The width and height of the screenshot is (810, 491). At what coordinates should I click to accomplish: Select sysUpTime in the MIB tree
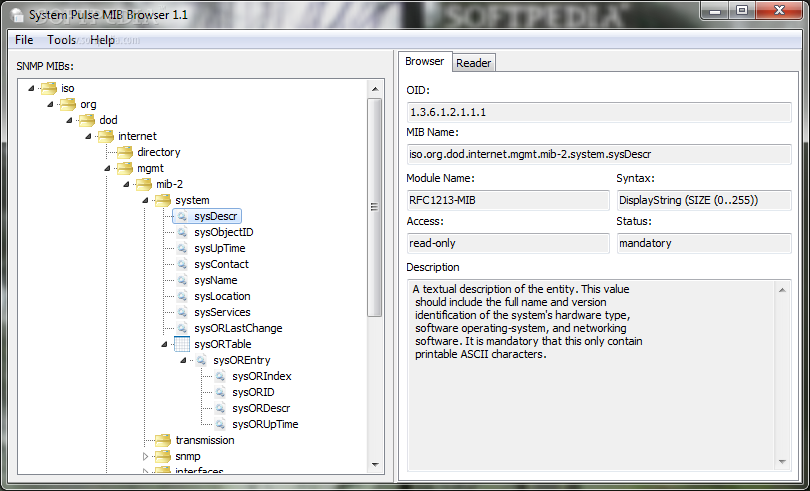[x=220, y=249]
